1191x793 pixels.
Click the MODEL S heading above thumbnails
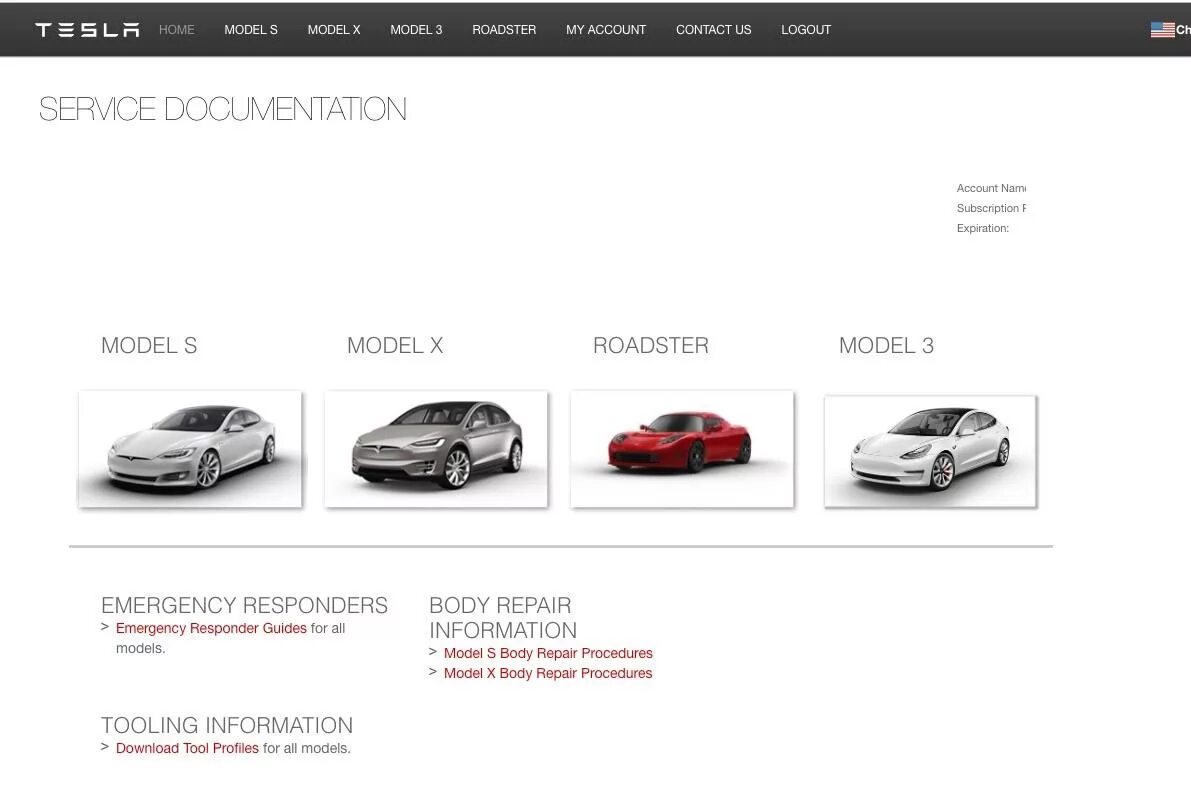pyautogui.click(x=149, y=346)
